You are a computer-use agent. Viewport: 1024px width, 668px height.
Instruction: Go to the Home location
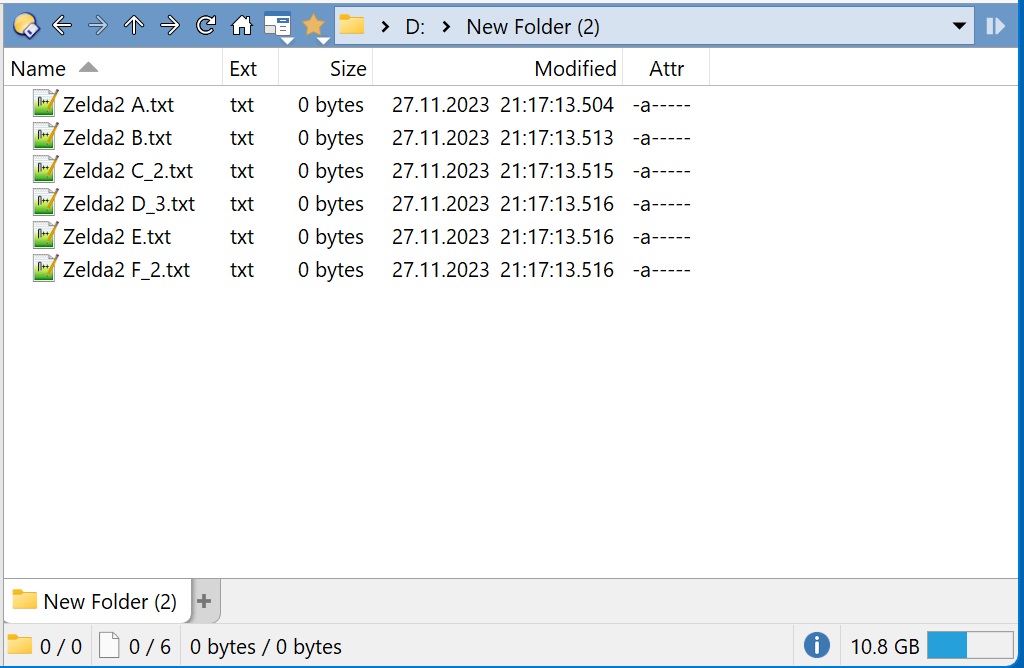pyautogui.click(x=242, y=25)
